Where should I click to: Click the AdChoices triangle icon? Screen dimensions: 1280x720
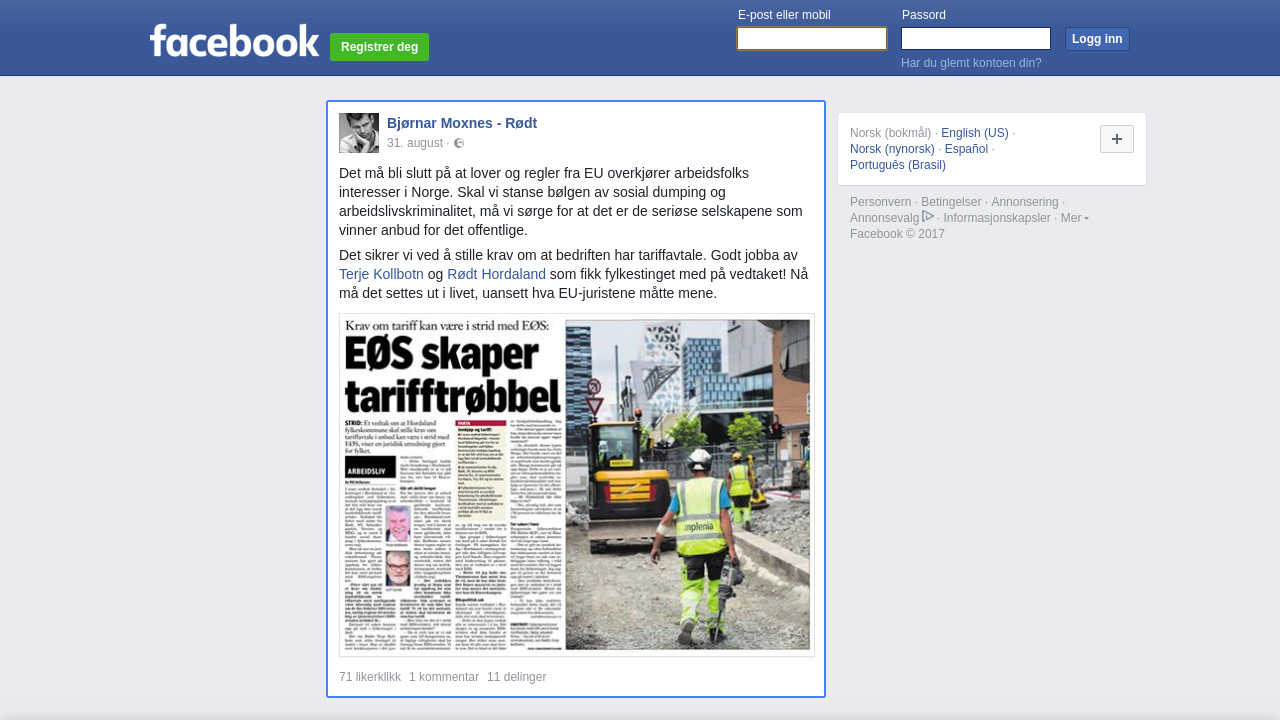tap(928, 217)
